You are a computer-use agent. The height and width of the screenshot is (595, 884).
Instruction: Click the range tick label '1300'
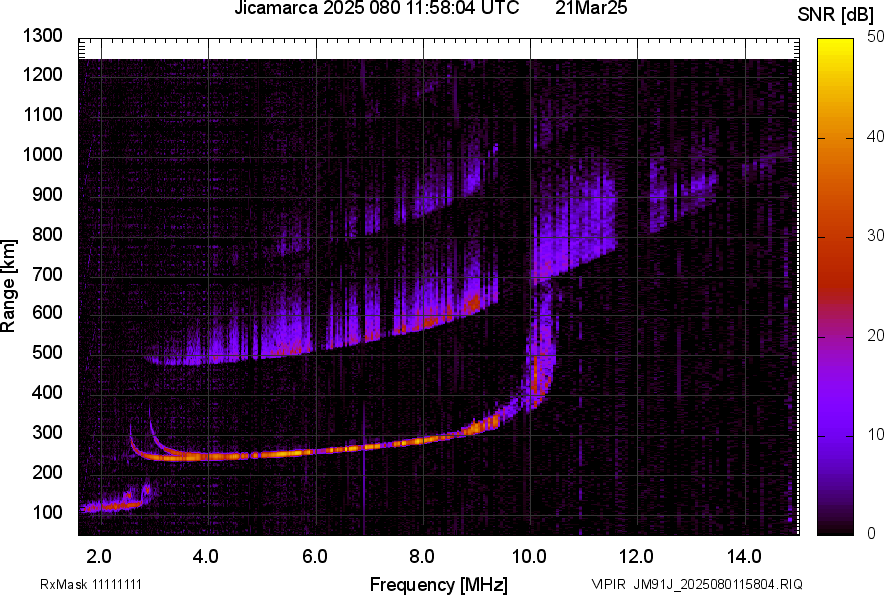click(42, 36)
